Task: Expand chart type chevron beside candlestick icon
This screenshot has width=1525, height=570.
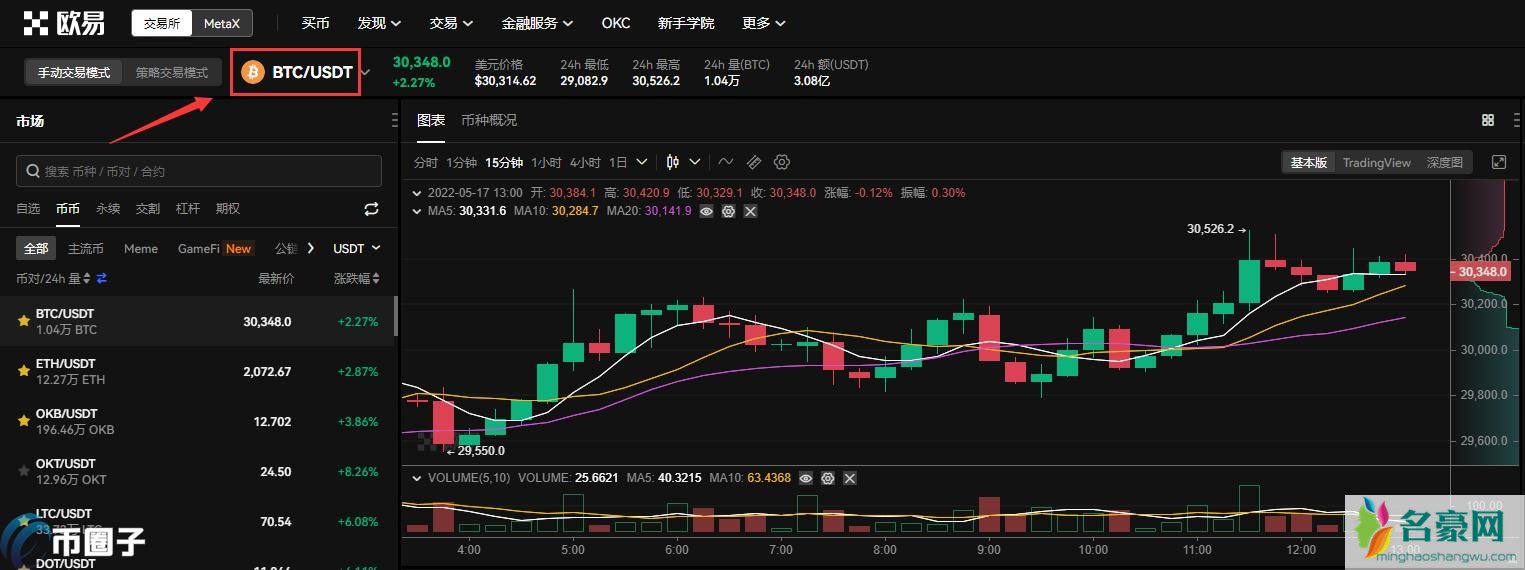Action: pyautogui.click(x=695, y=162)
